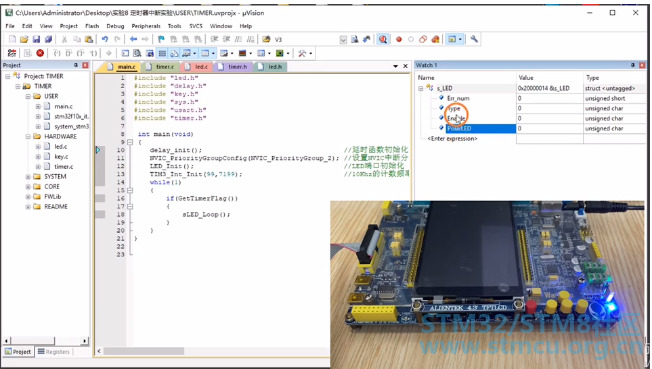652x369 pixels.
Task: Collapse the s_LED struct in Watch 1
Action: 420,88
